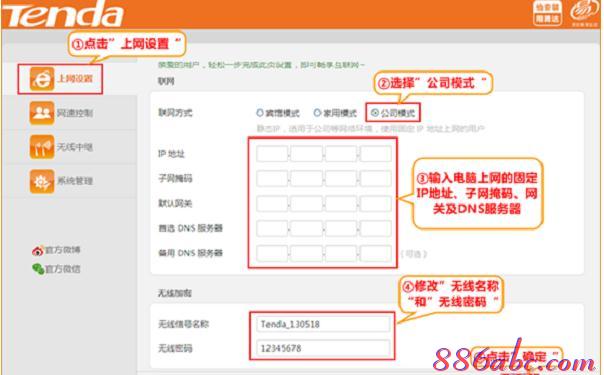Focus second octet box of 首选 DNS 服务器
This screenshot has width=604, height=375.
pyautogui.click(x=307, y=228)
